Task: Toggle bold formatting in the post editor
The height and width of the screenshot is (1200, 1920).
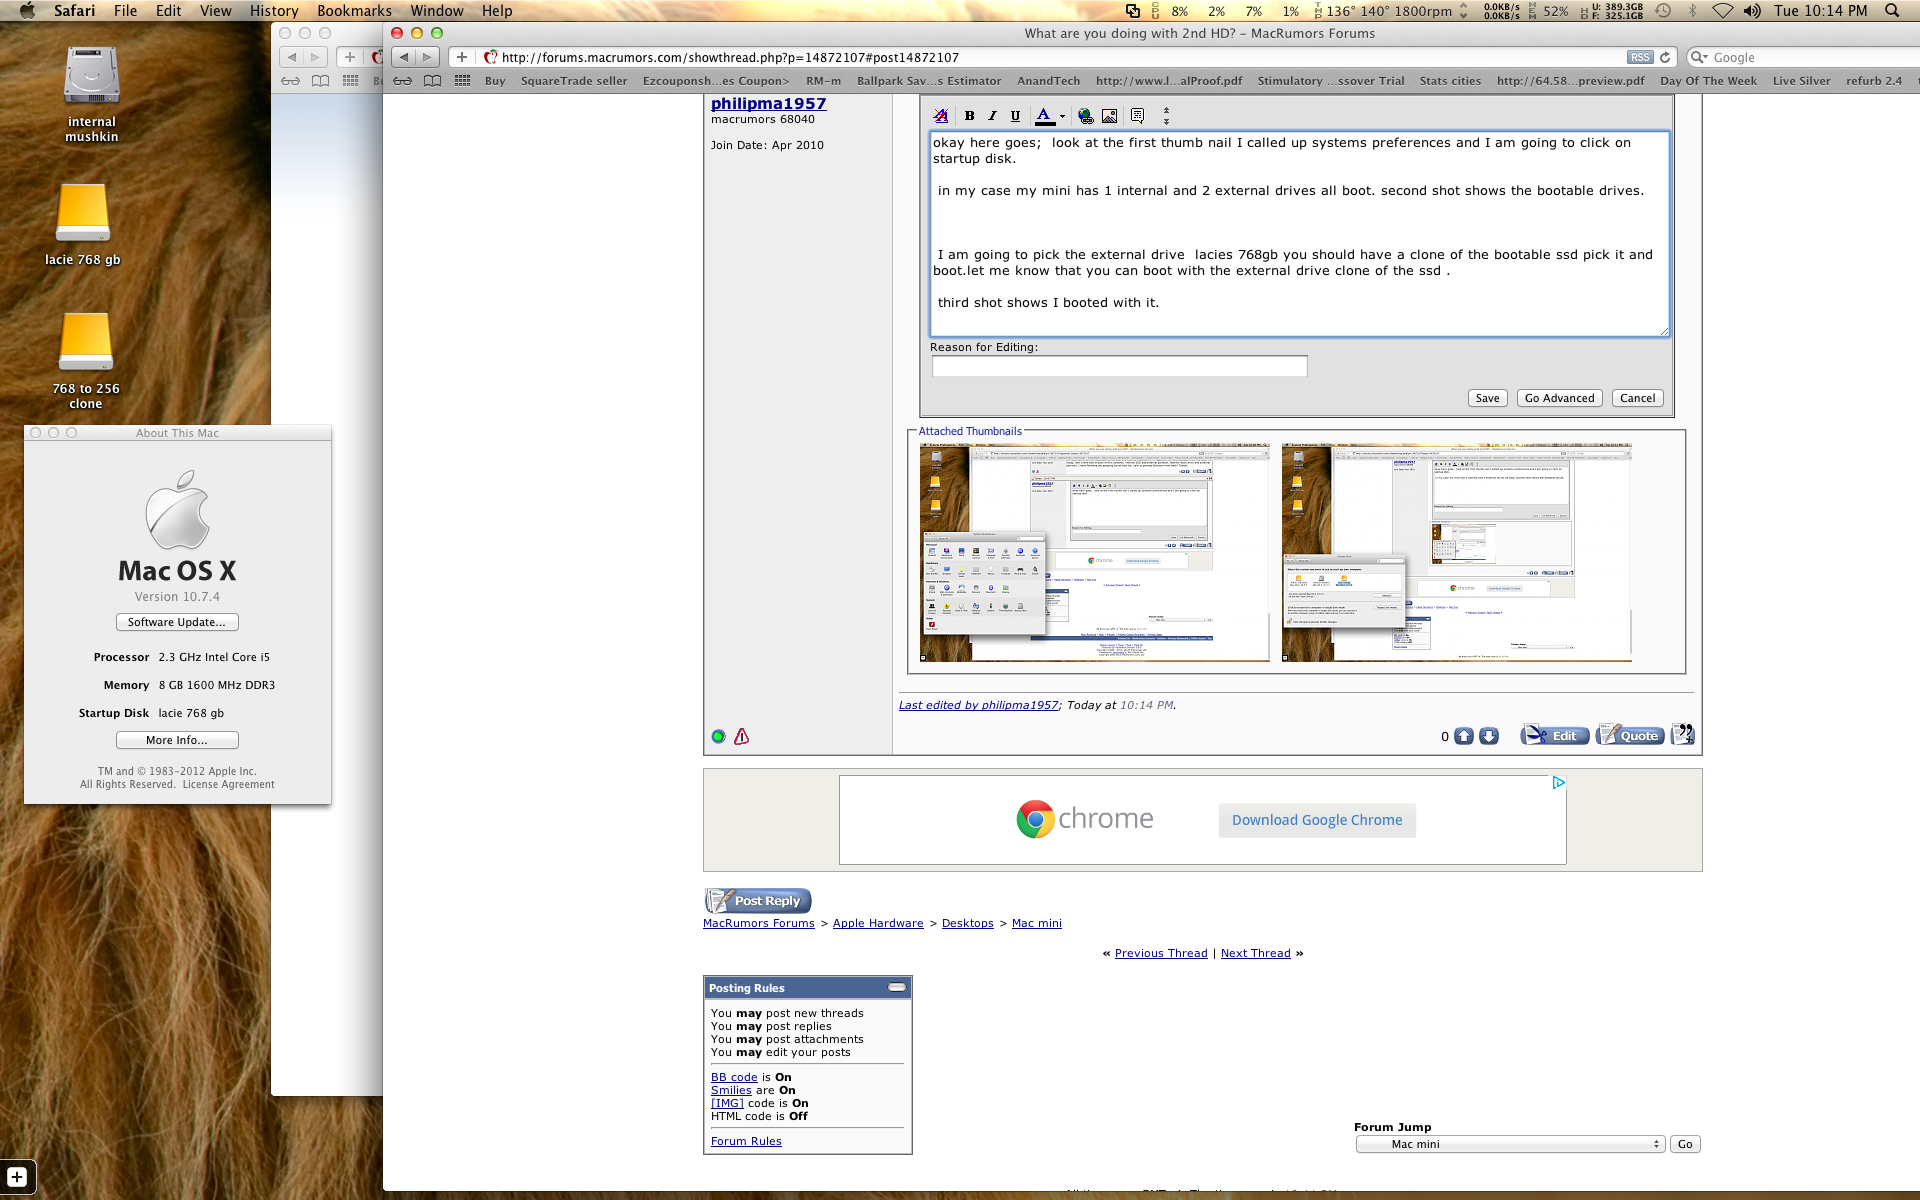Action: [969, 116]
